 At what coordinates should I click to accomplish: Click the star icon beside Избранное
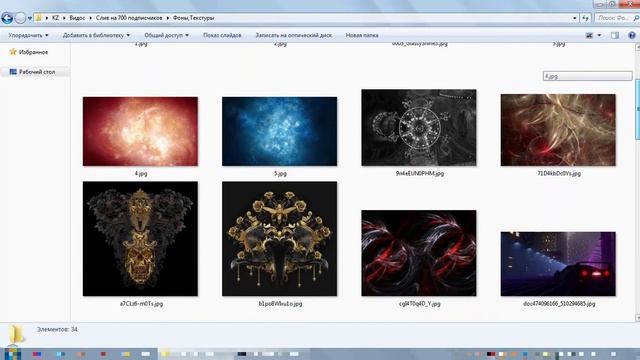pos(13,52)
